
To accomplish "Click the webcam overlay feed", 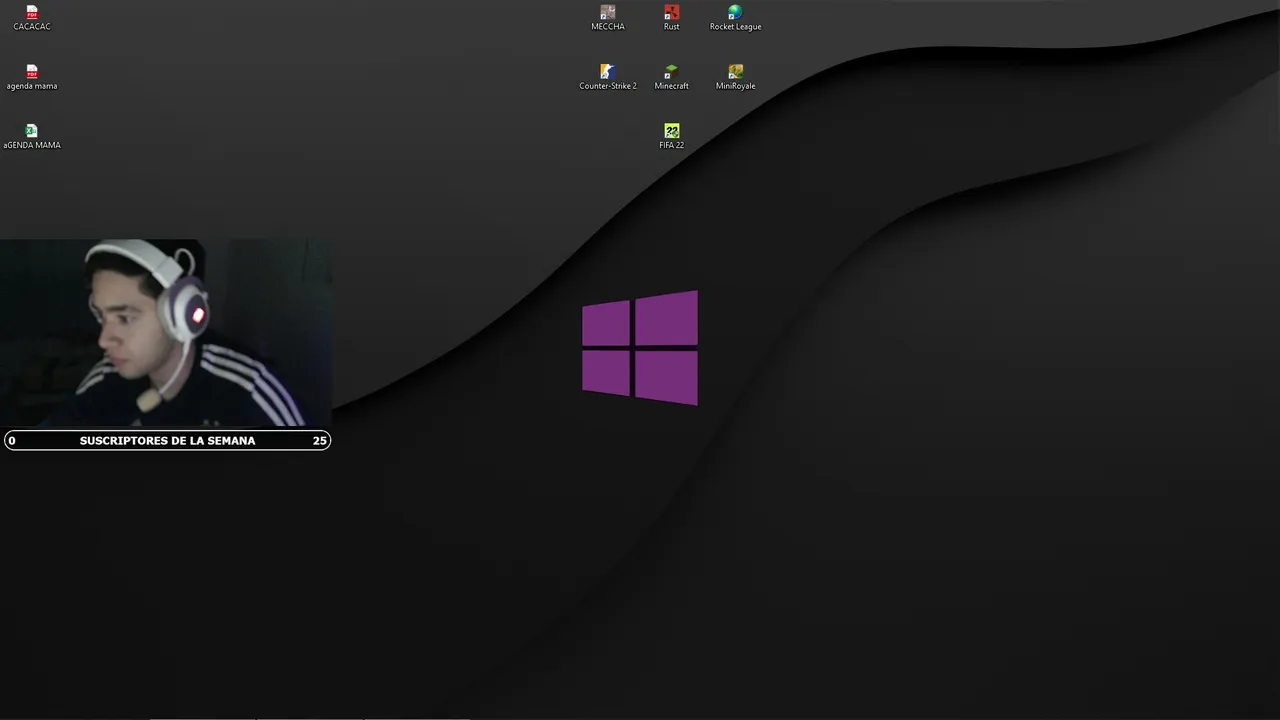I will 166,333.
